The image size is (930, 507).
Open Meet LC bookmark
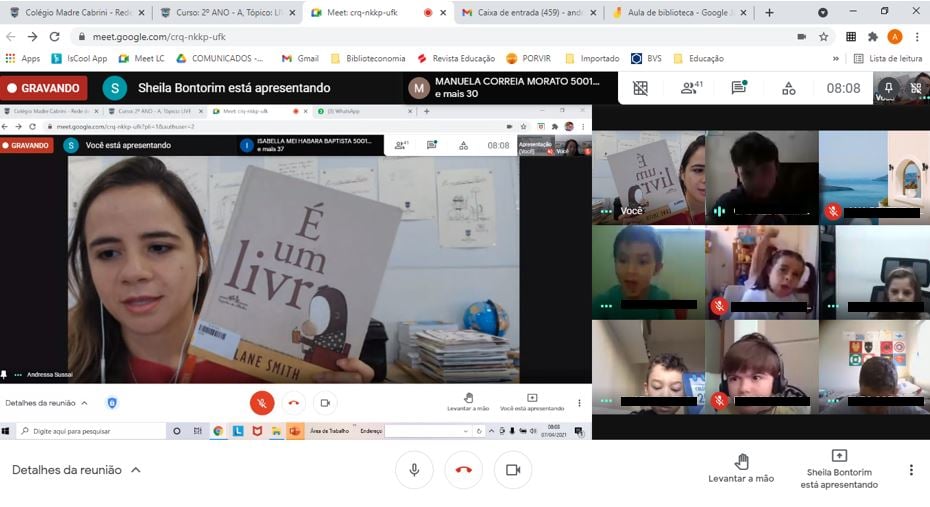point(141,58)
